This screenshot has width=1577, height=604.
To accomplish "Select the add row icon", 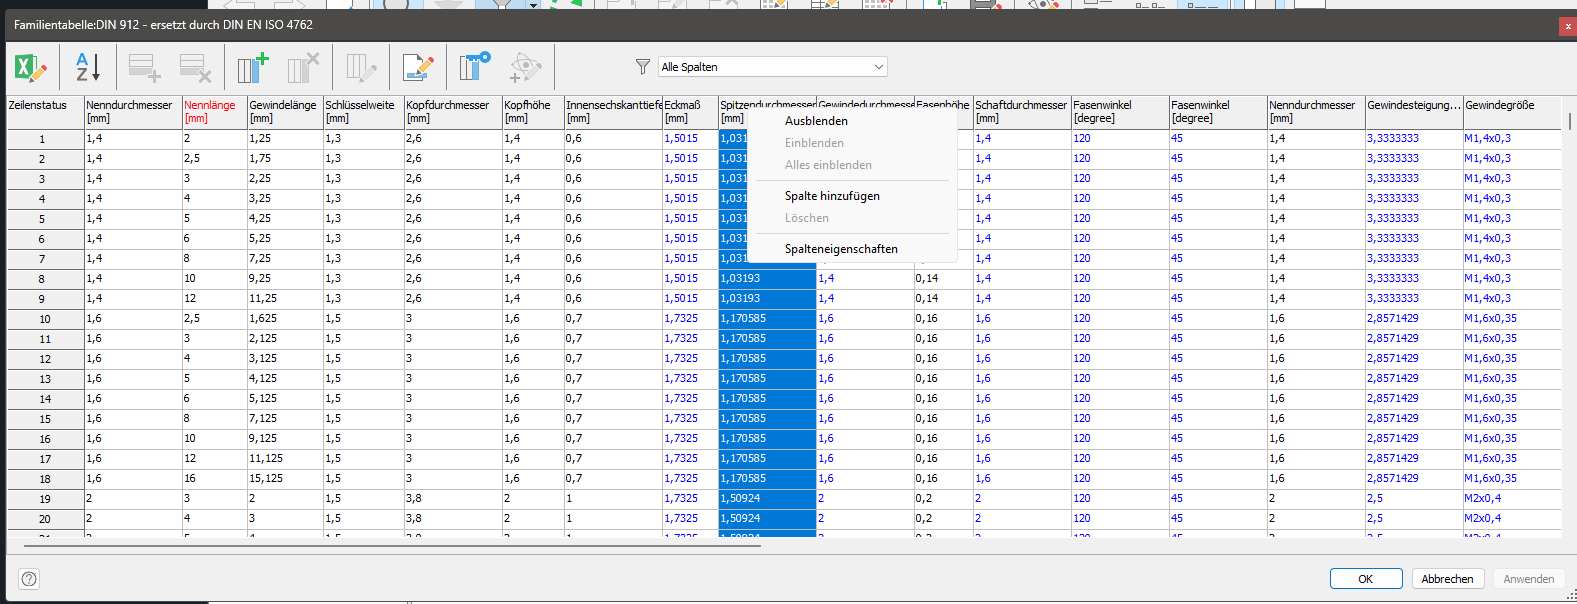I will (144, 68).
